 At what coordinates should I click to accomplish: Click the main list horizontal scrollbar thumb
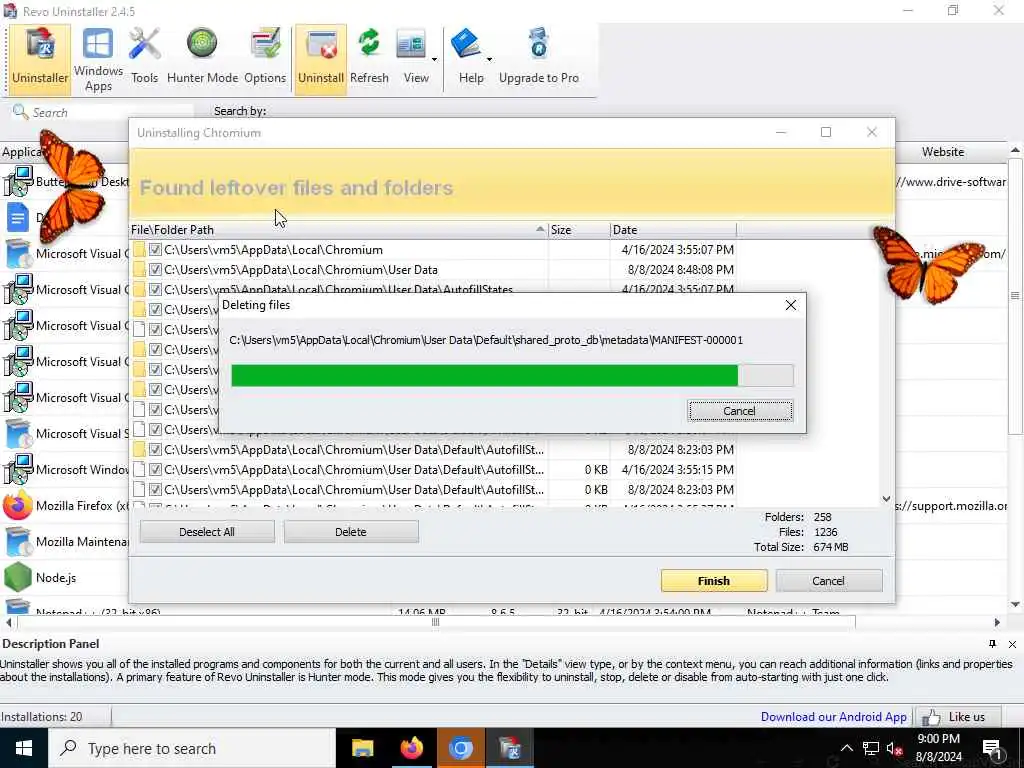435,622
